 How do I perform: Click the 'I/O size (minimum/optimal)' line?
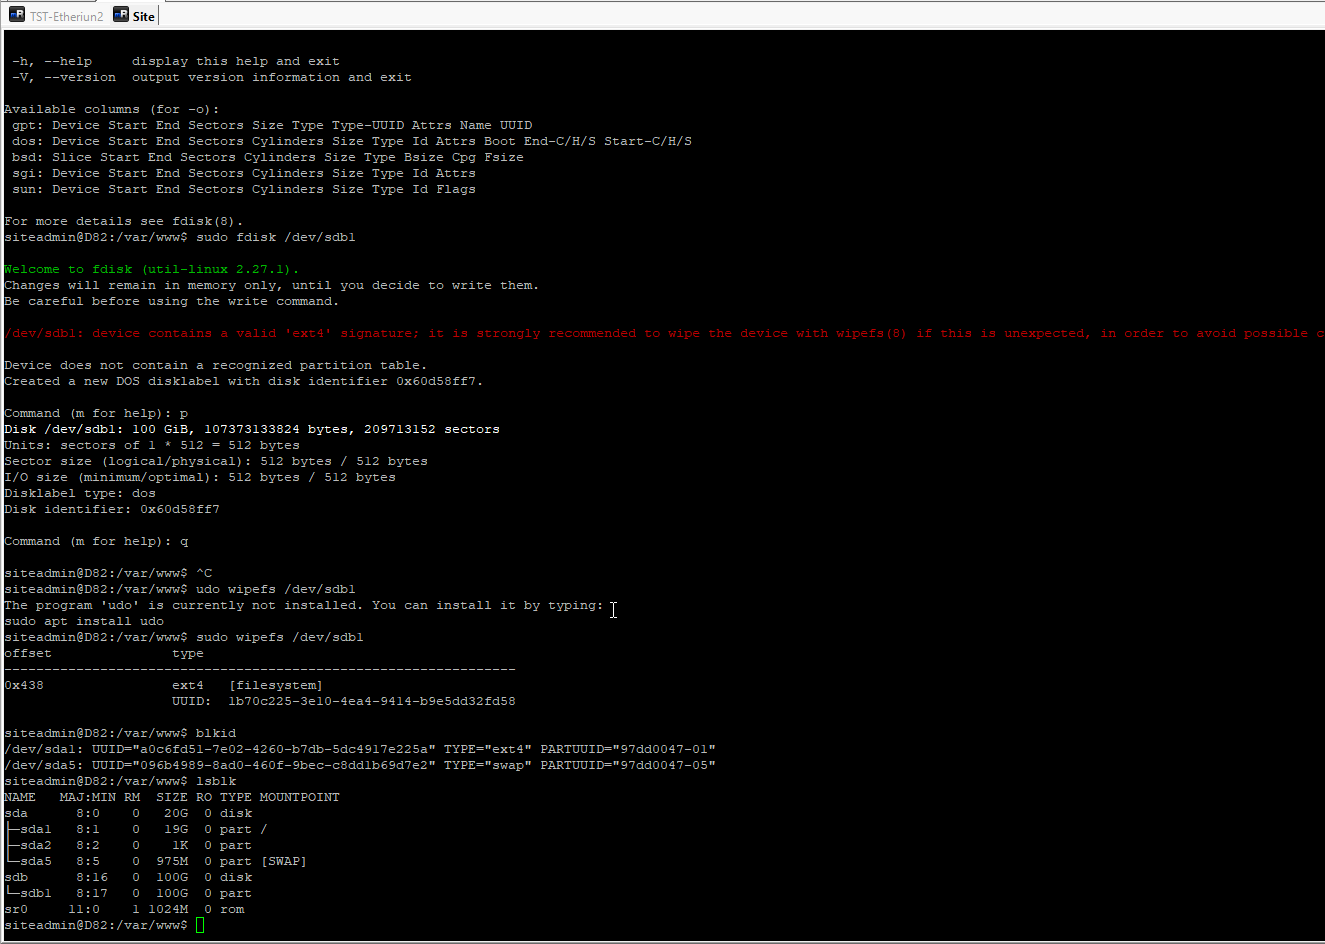200,477
